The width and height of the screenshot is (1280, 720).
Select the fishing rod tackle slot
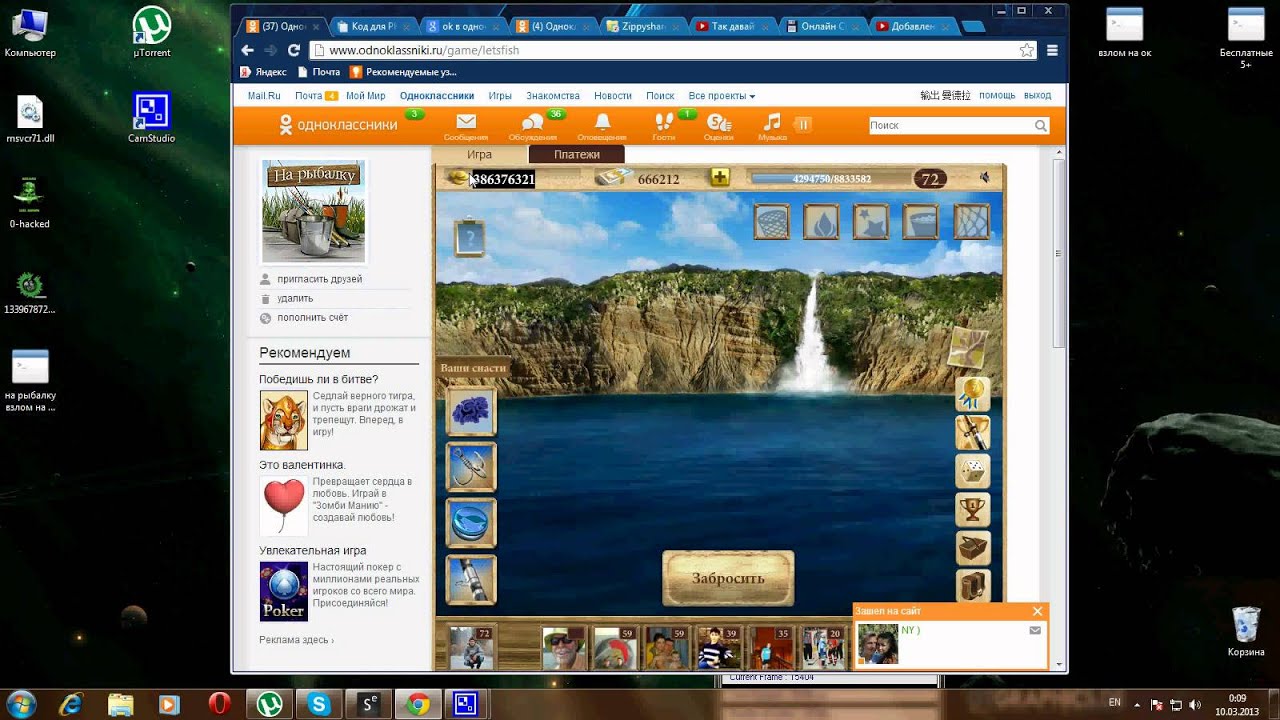pos(470,579)
